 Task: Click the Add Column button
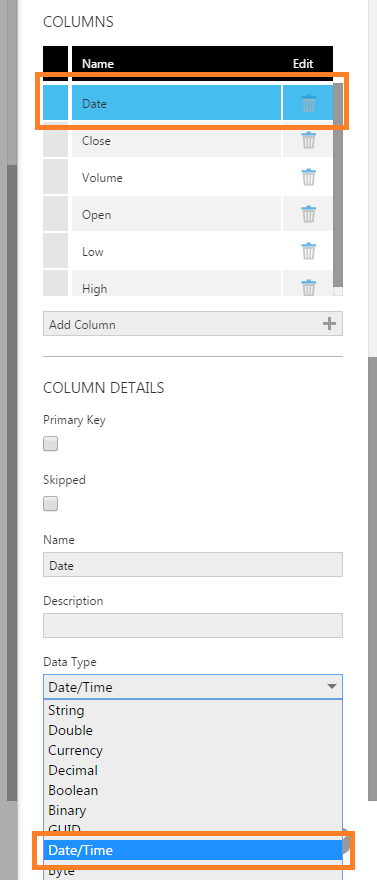coord(192,324)
